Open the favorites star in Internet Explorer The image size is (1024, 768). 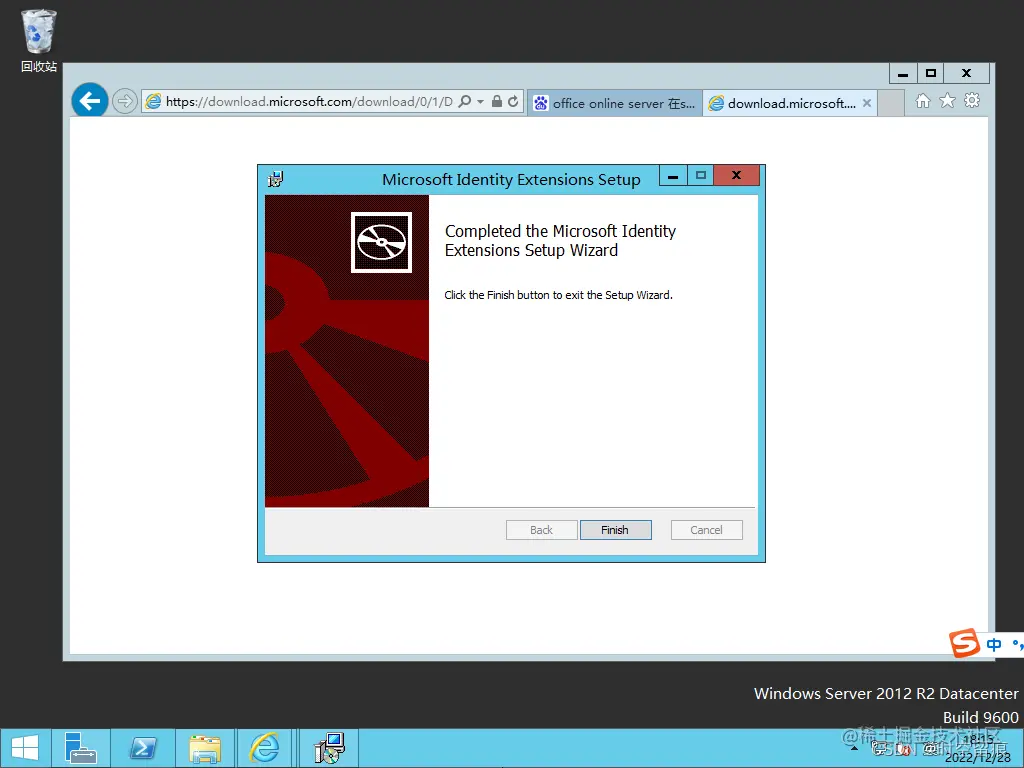[948, 101]
